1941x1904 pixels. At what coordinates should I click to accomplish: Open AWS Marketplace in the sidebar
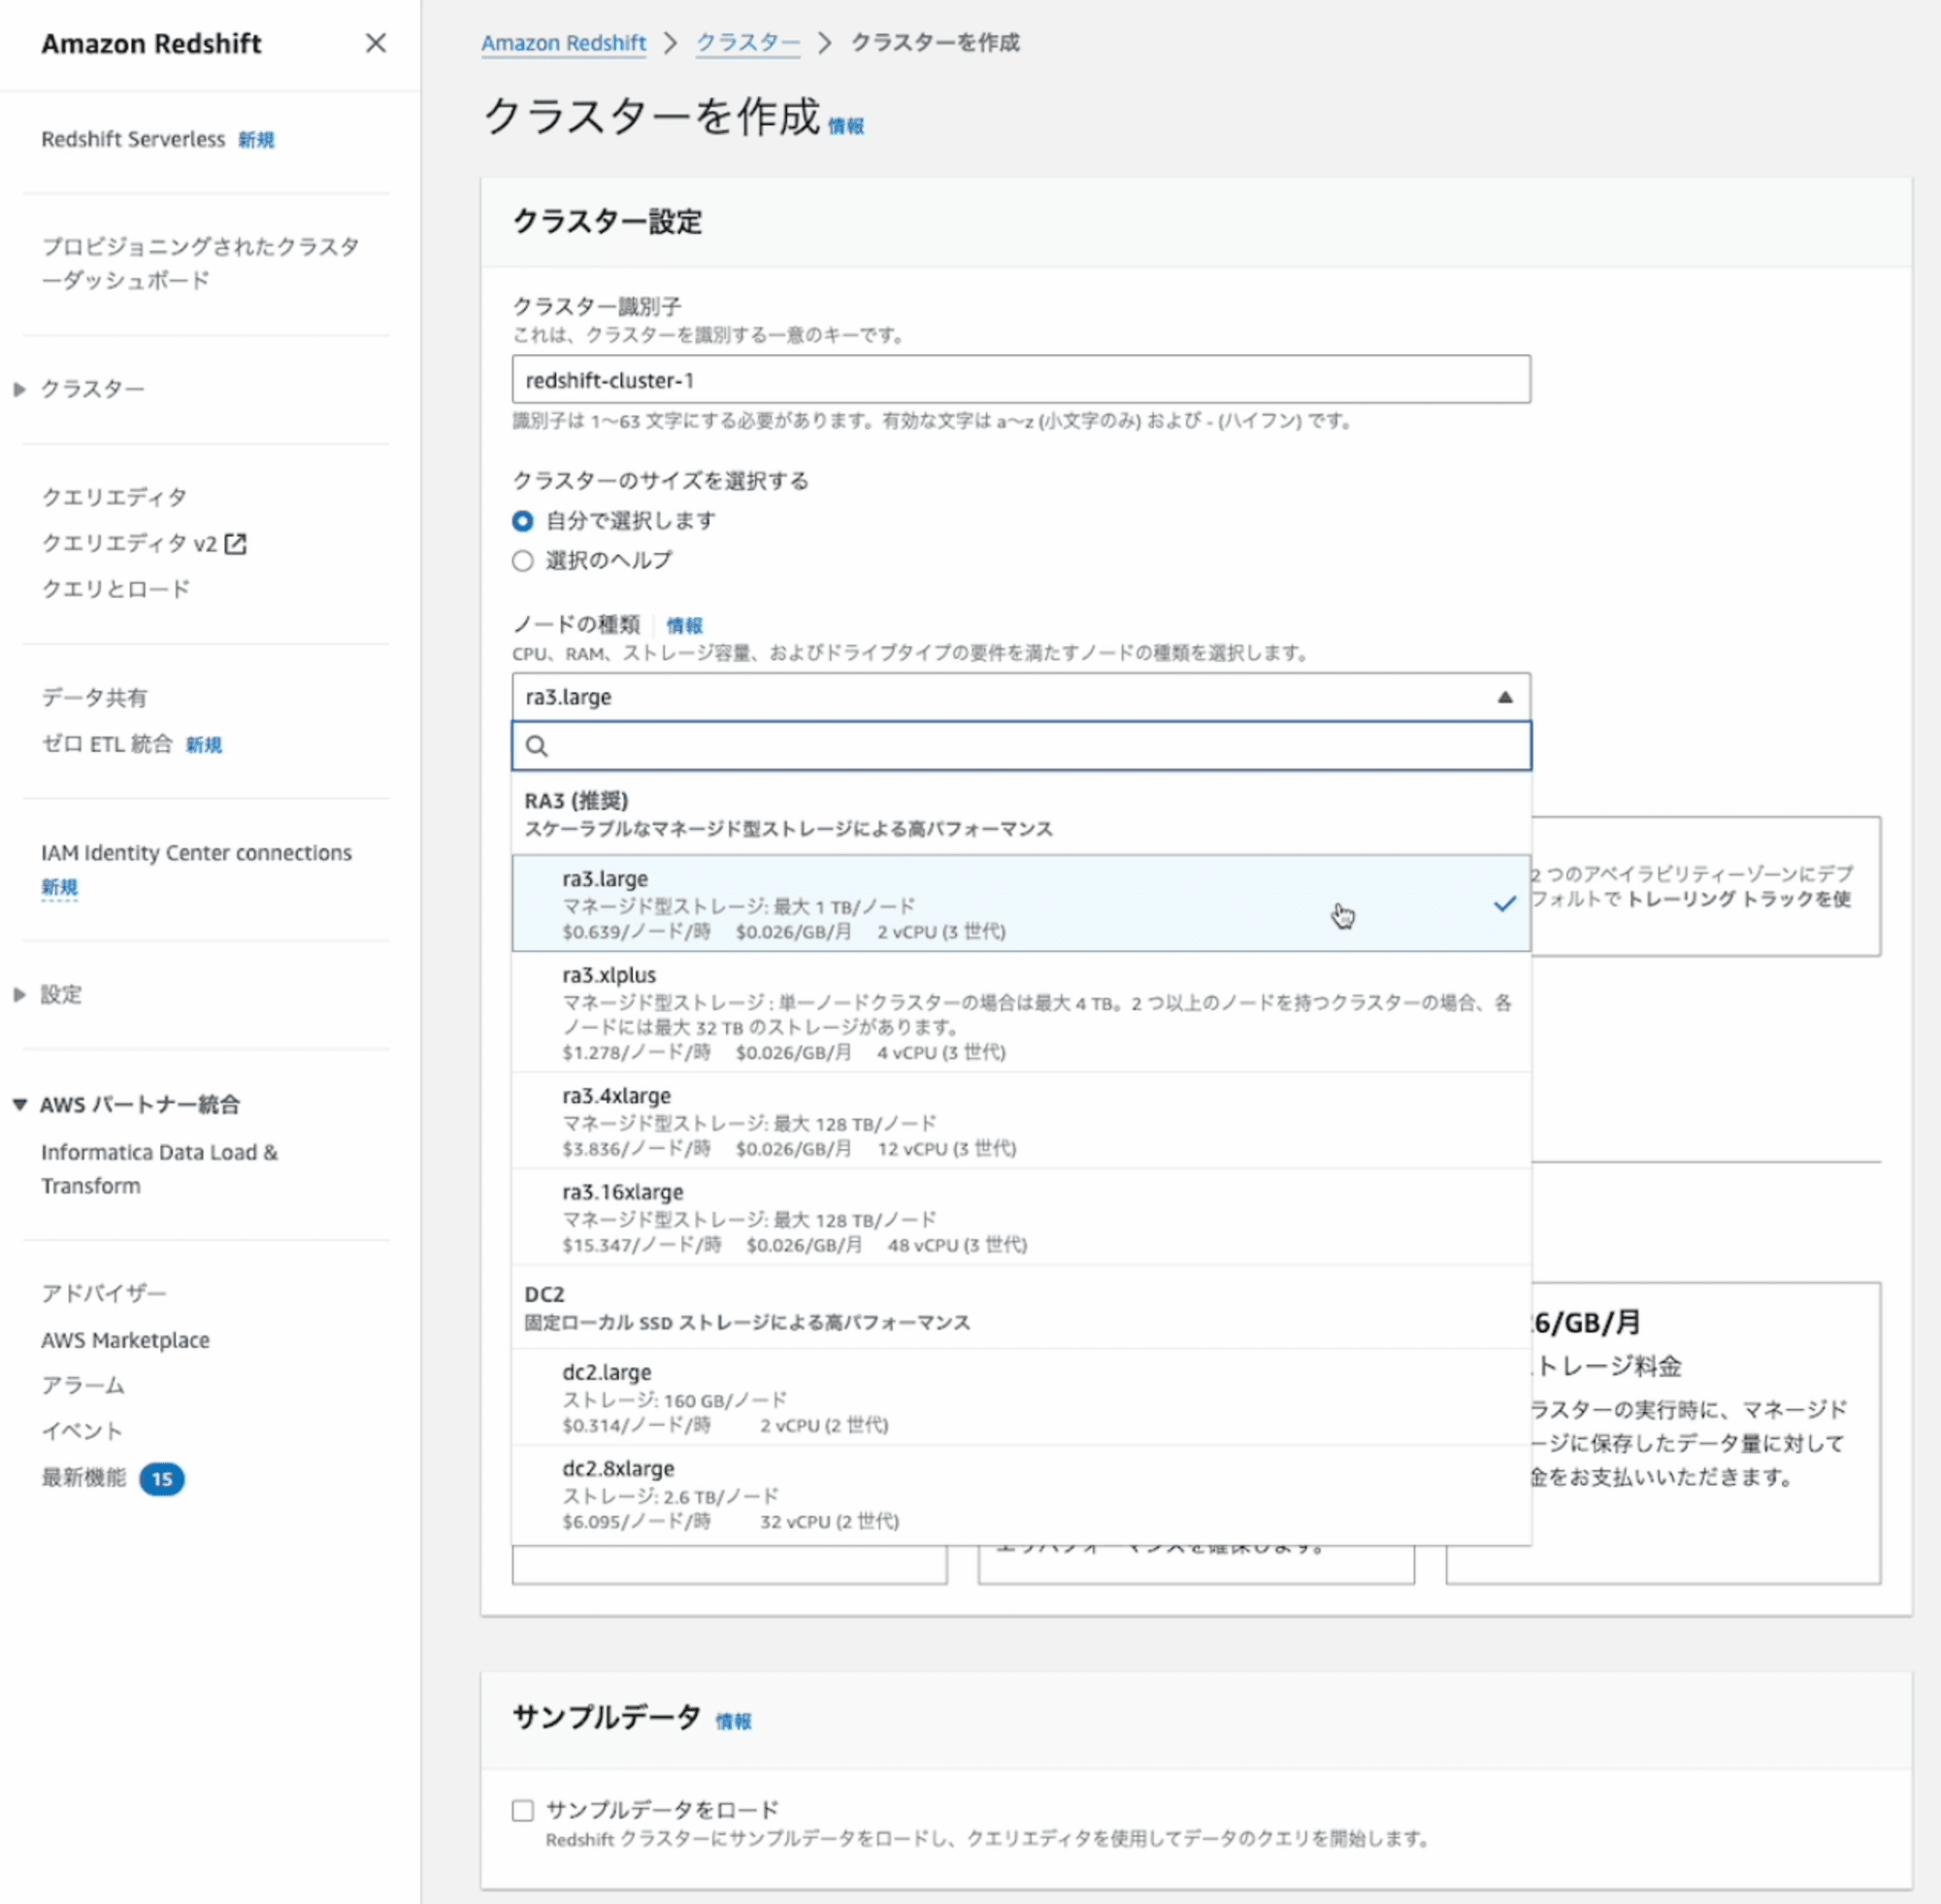[x=125, y=1340]
